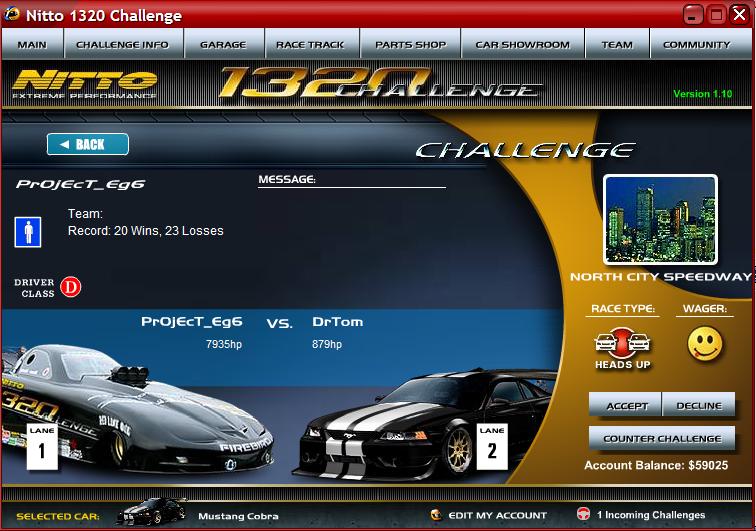
Task: Minimize the Nitto 1320 Challenge window
Action: [x=693, y=14]
